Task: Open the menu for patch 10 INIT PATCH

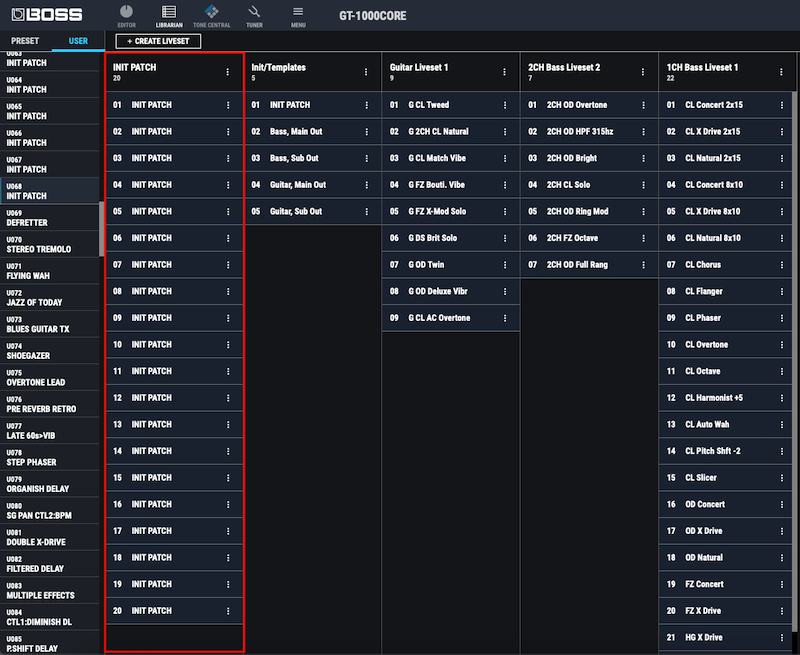Action: [x=228, y=345]
